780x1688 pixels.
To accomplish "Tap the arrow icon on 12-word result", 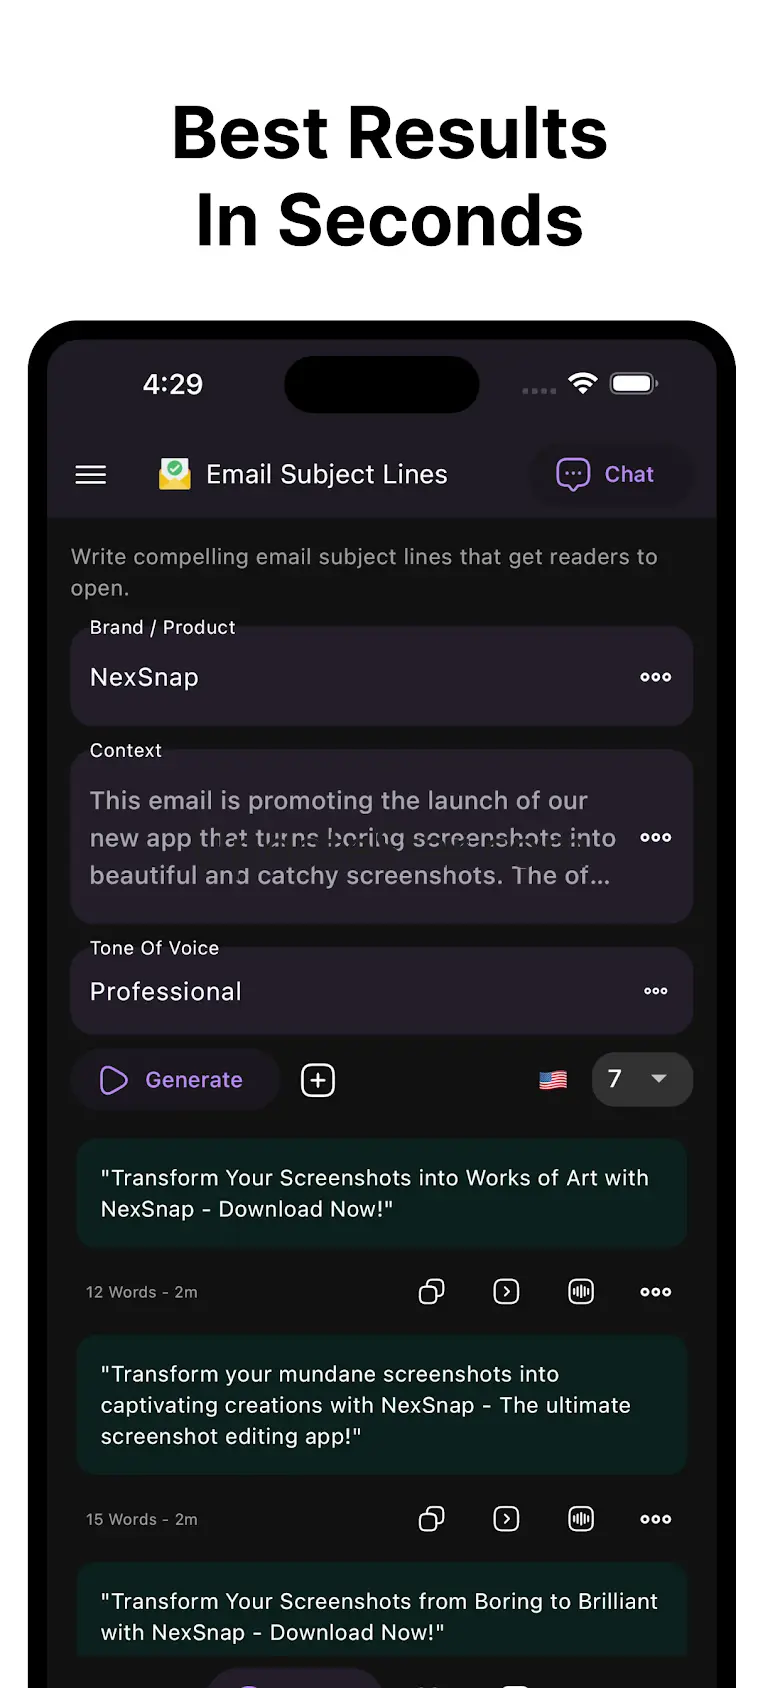I will click(506, 1292).
